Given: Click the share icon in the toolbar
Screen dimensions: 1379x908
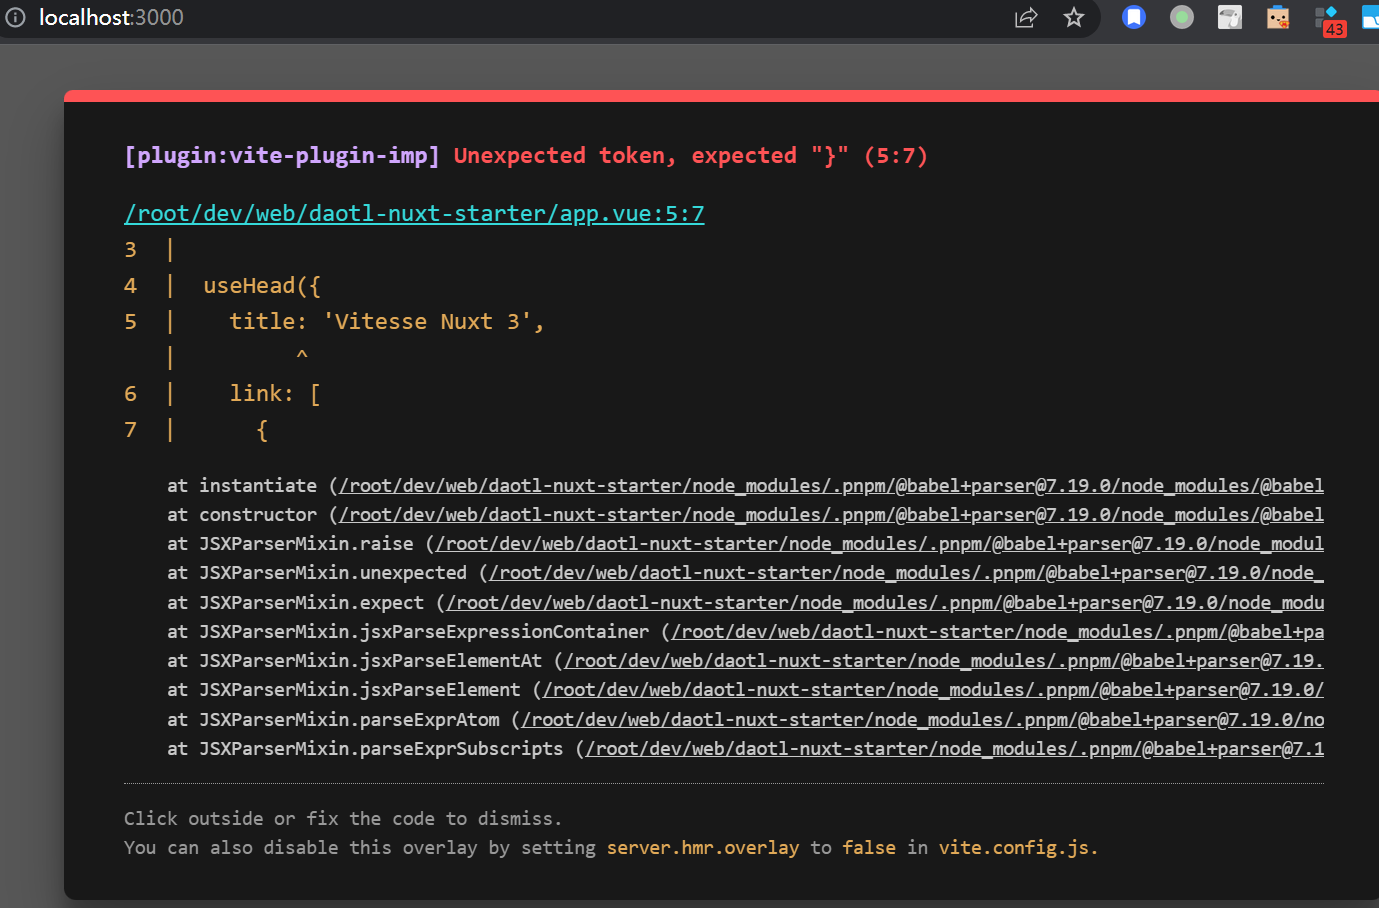Looking at the screenshot, I should pyautogui.click(x=1026, y=17).
